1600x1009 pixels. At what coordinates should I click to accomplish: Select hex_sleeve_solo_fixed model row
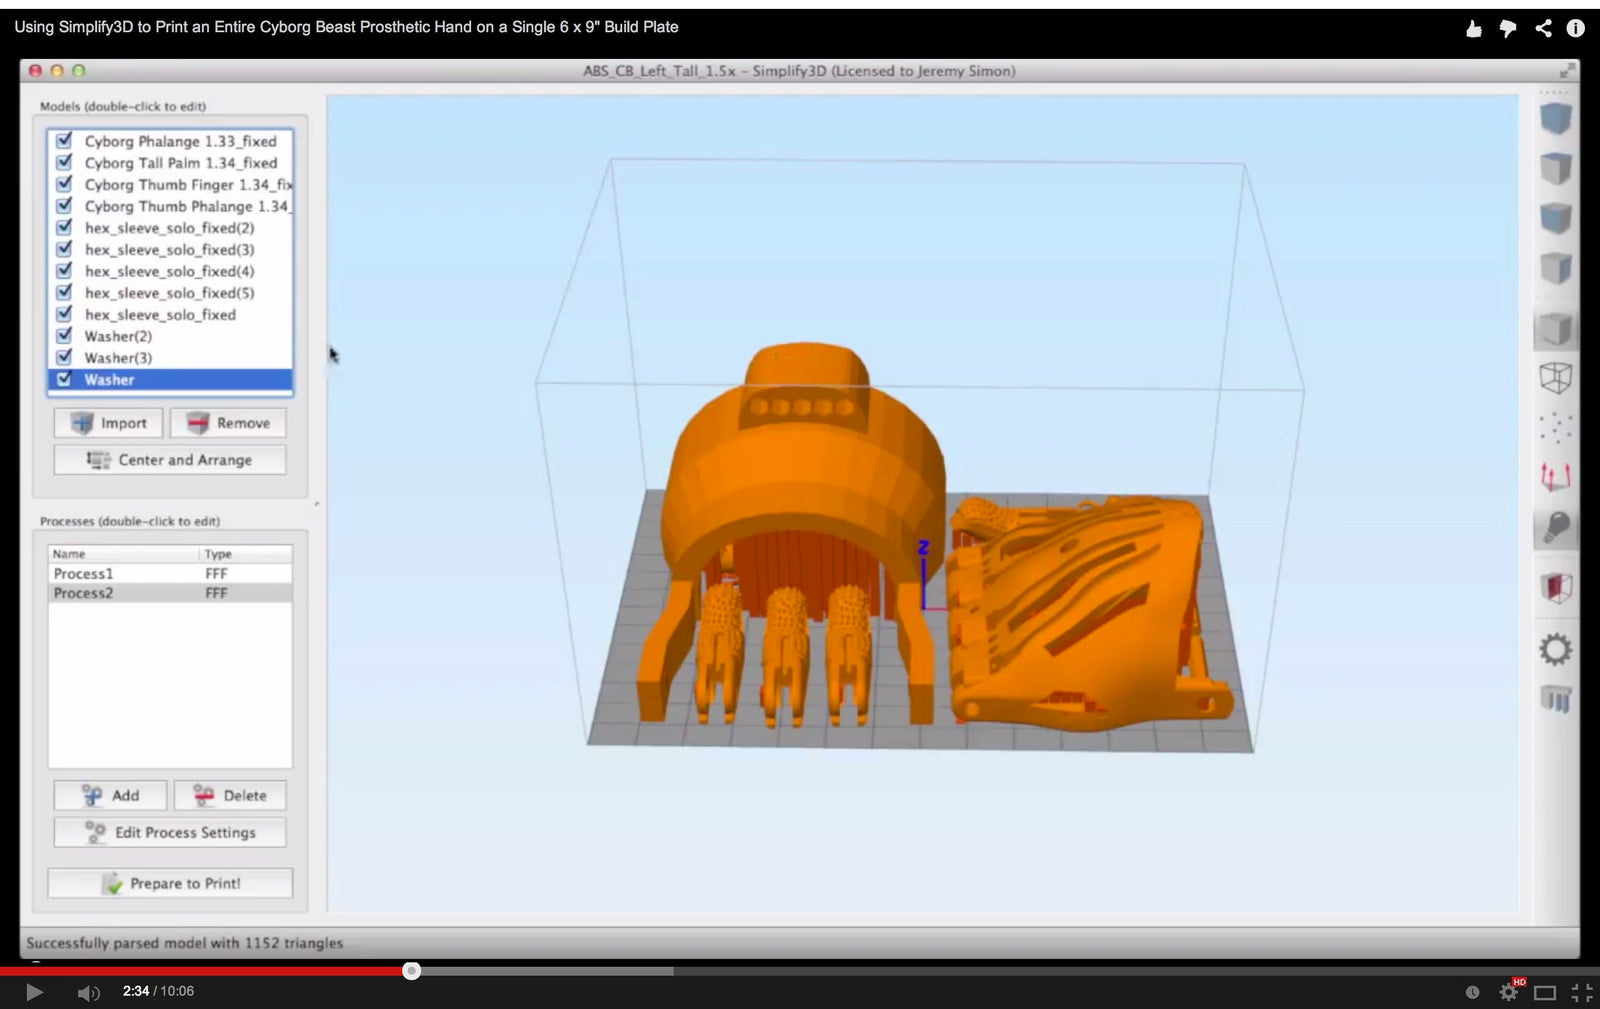click(170, 314)
